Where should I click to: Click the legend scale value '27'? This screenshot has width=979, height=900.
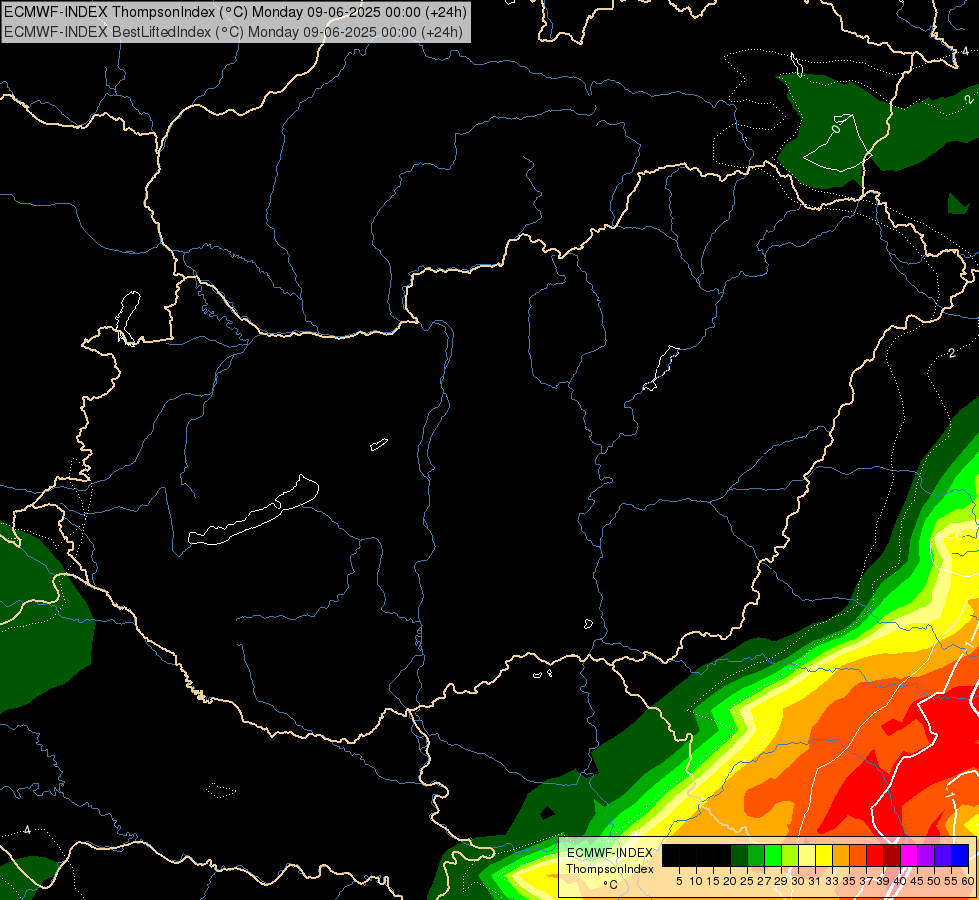764,881
